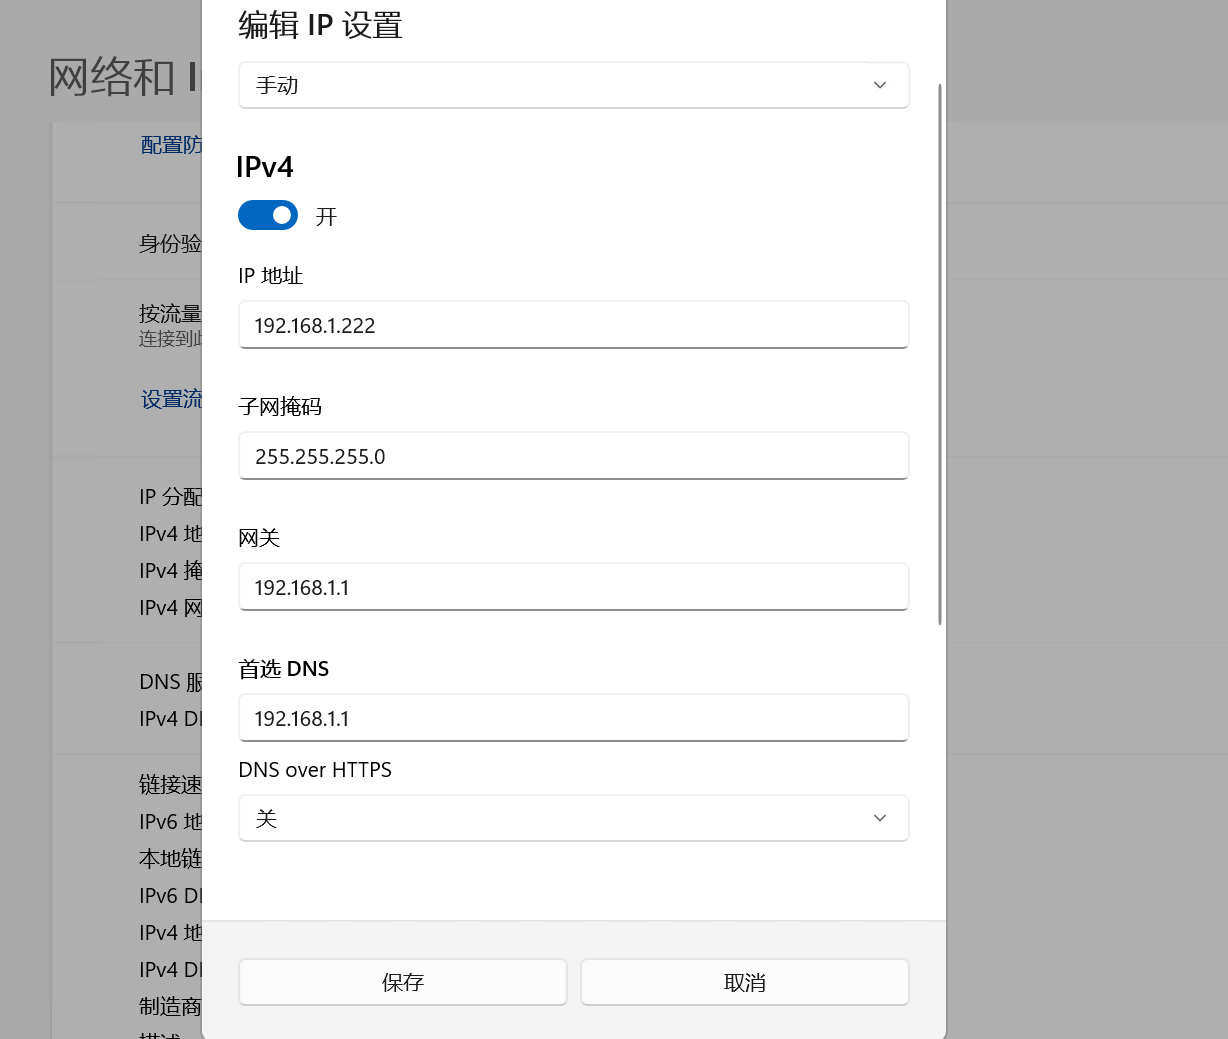Click the 编辑 IP 设置 dialog title
This screenshot has width=1228, height=1039.
pyautogui.click(x=320, y=25)
